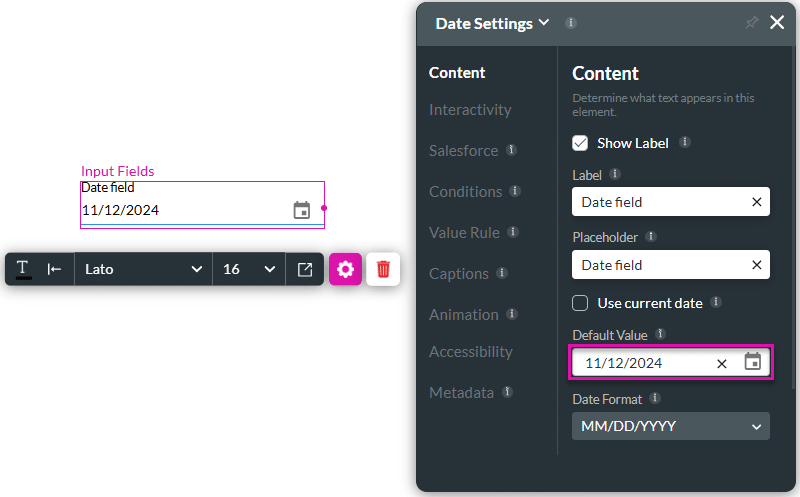Open calendar icon on canvas date field
The height and width of the screenshot is (497, 800).
[x=301, y=210]
